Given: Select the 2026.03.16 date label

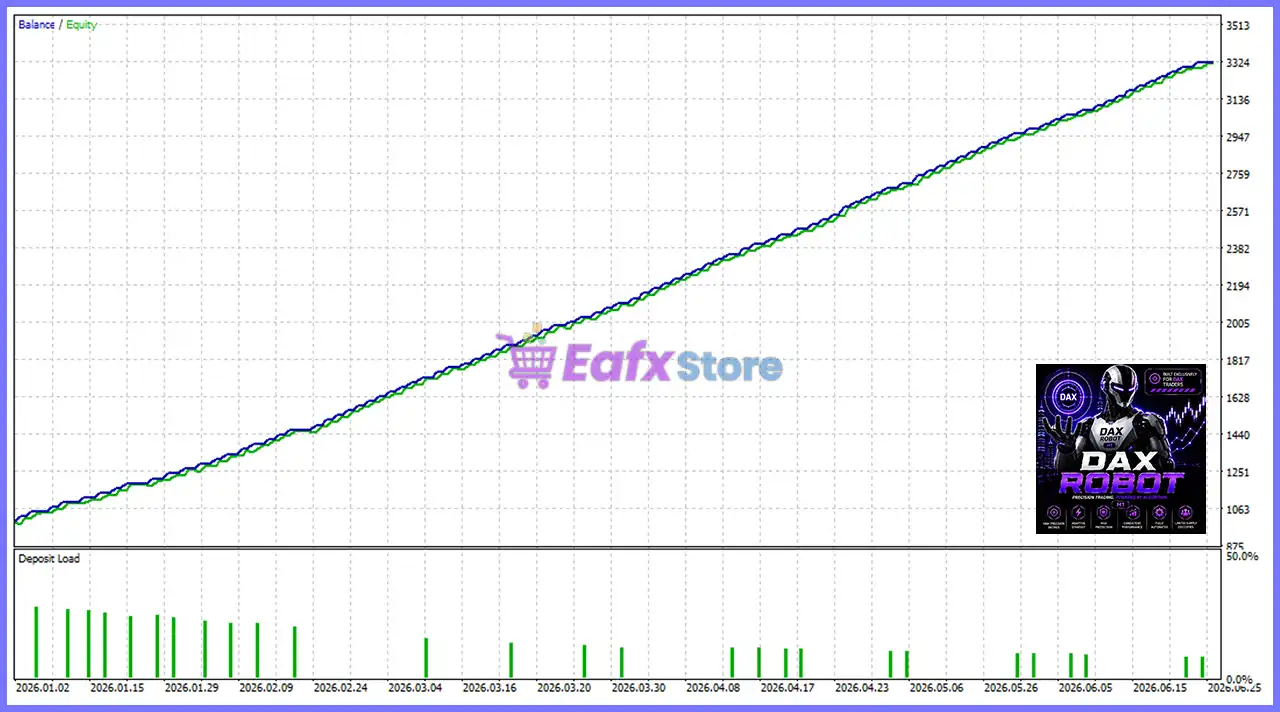Looking at the screenshot, I should (490, 689).
